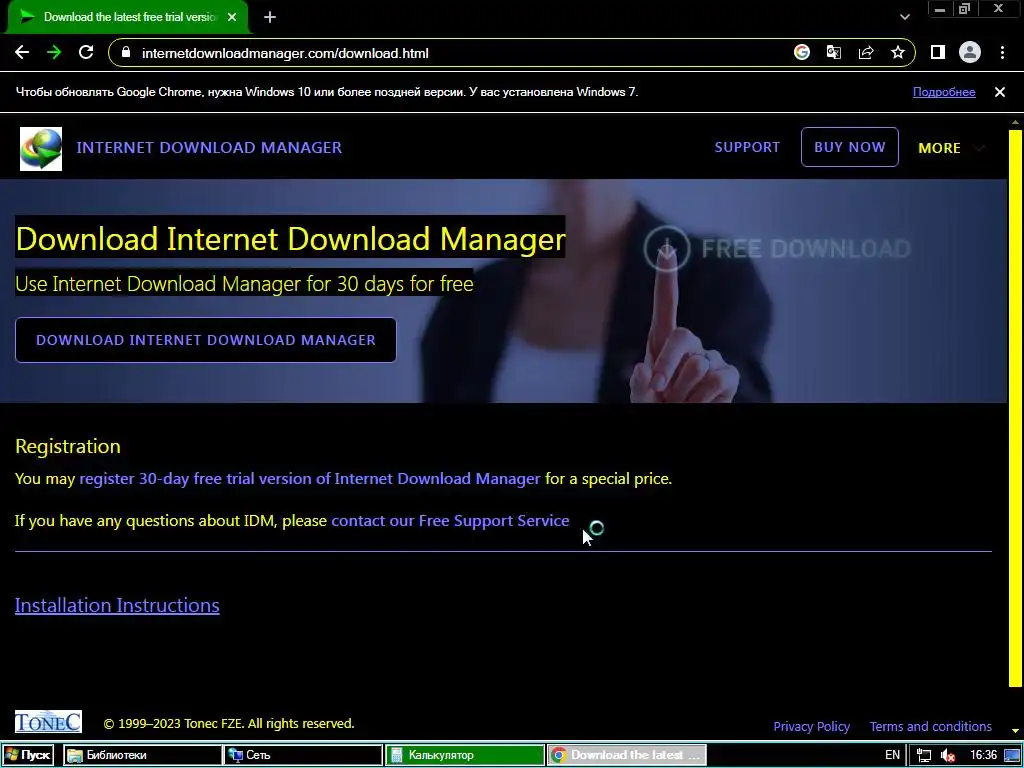Go forward with the green forward arrow
This screenshot has height=768, width=1024.
(54, 53)
